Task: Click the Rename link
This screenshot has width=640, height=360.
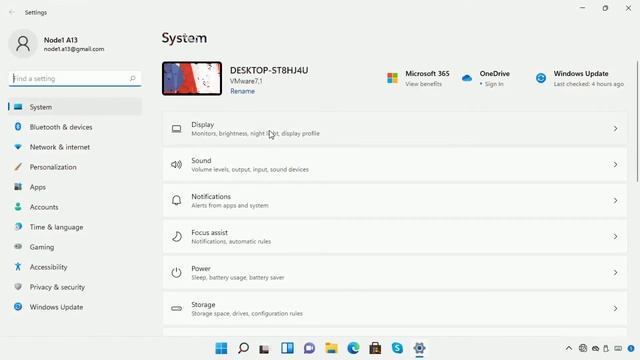Action: click(242, 91)
